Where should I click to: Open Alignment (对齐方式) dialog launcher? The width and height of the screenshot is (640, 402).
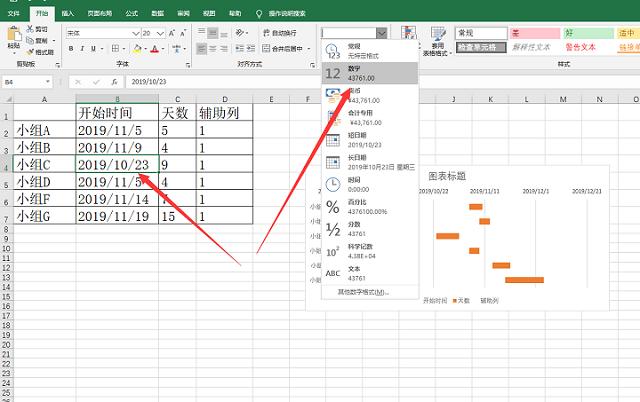[312, 65]
